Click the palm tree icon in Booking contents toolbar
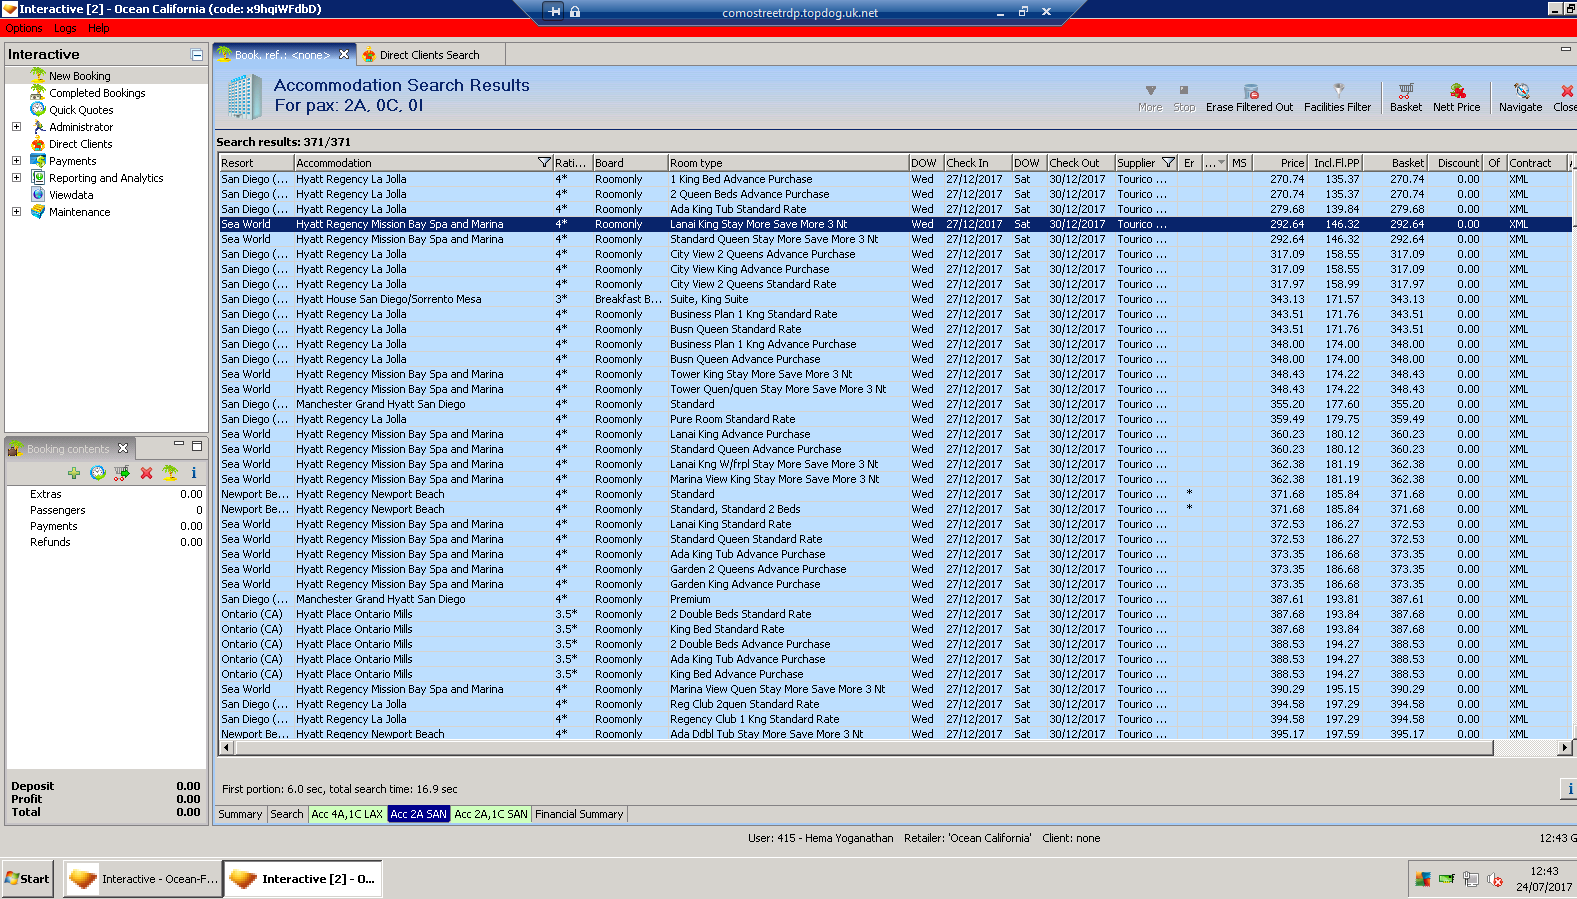 [x=170, y=473]
